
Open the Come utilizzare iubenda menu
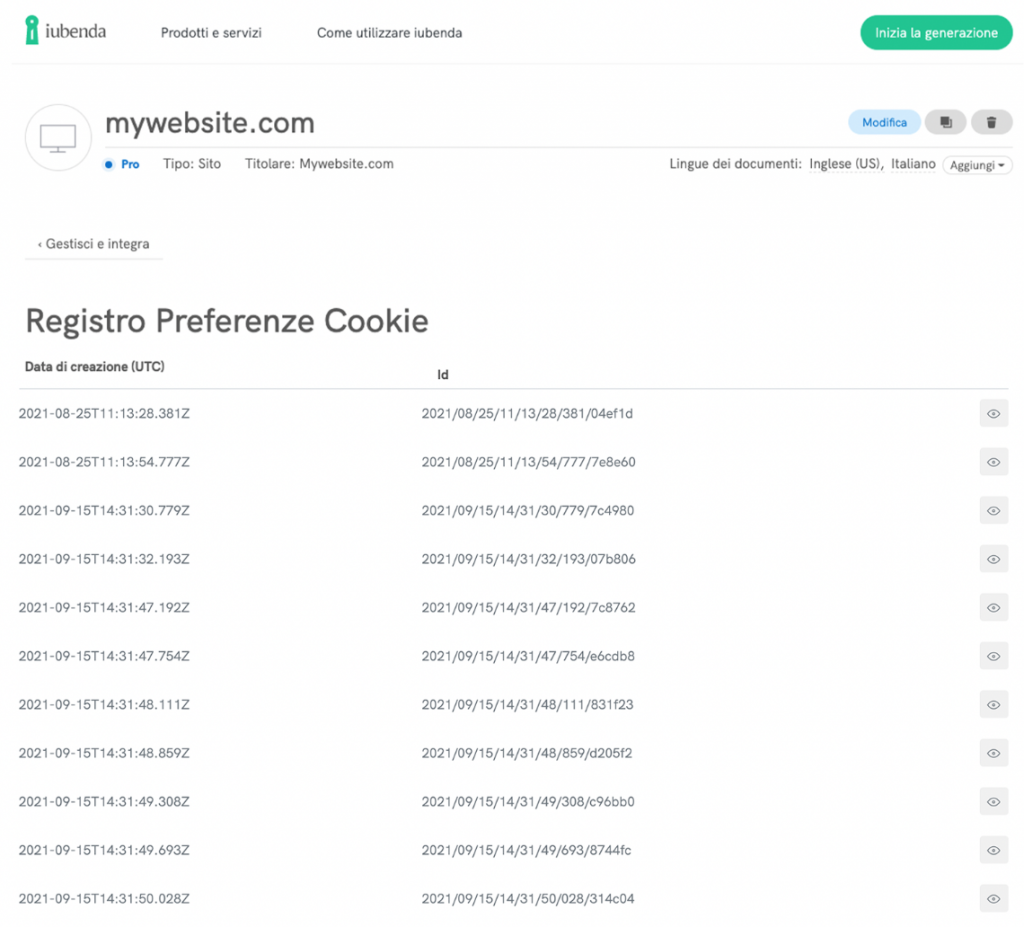point(389,32)
